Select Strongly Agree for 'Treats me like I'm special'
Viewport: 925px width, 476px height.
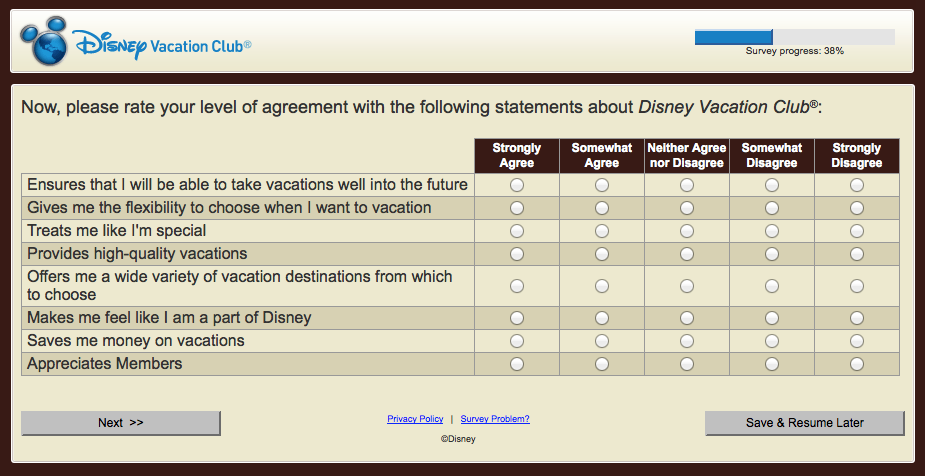pyautogui.click(x=517, y=231)
